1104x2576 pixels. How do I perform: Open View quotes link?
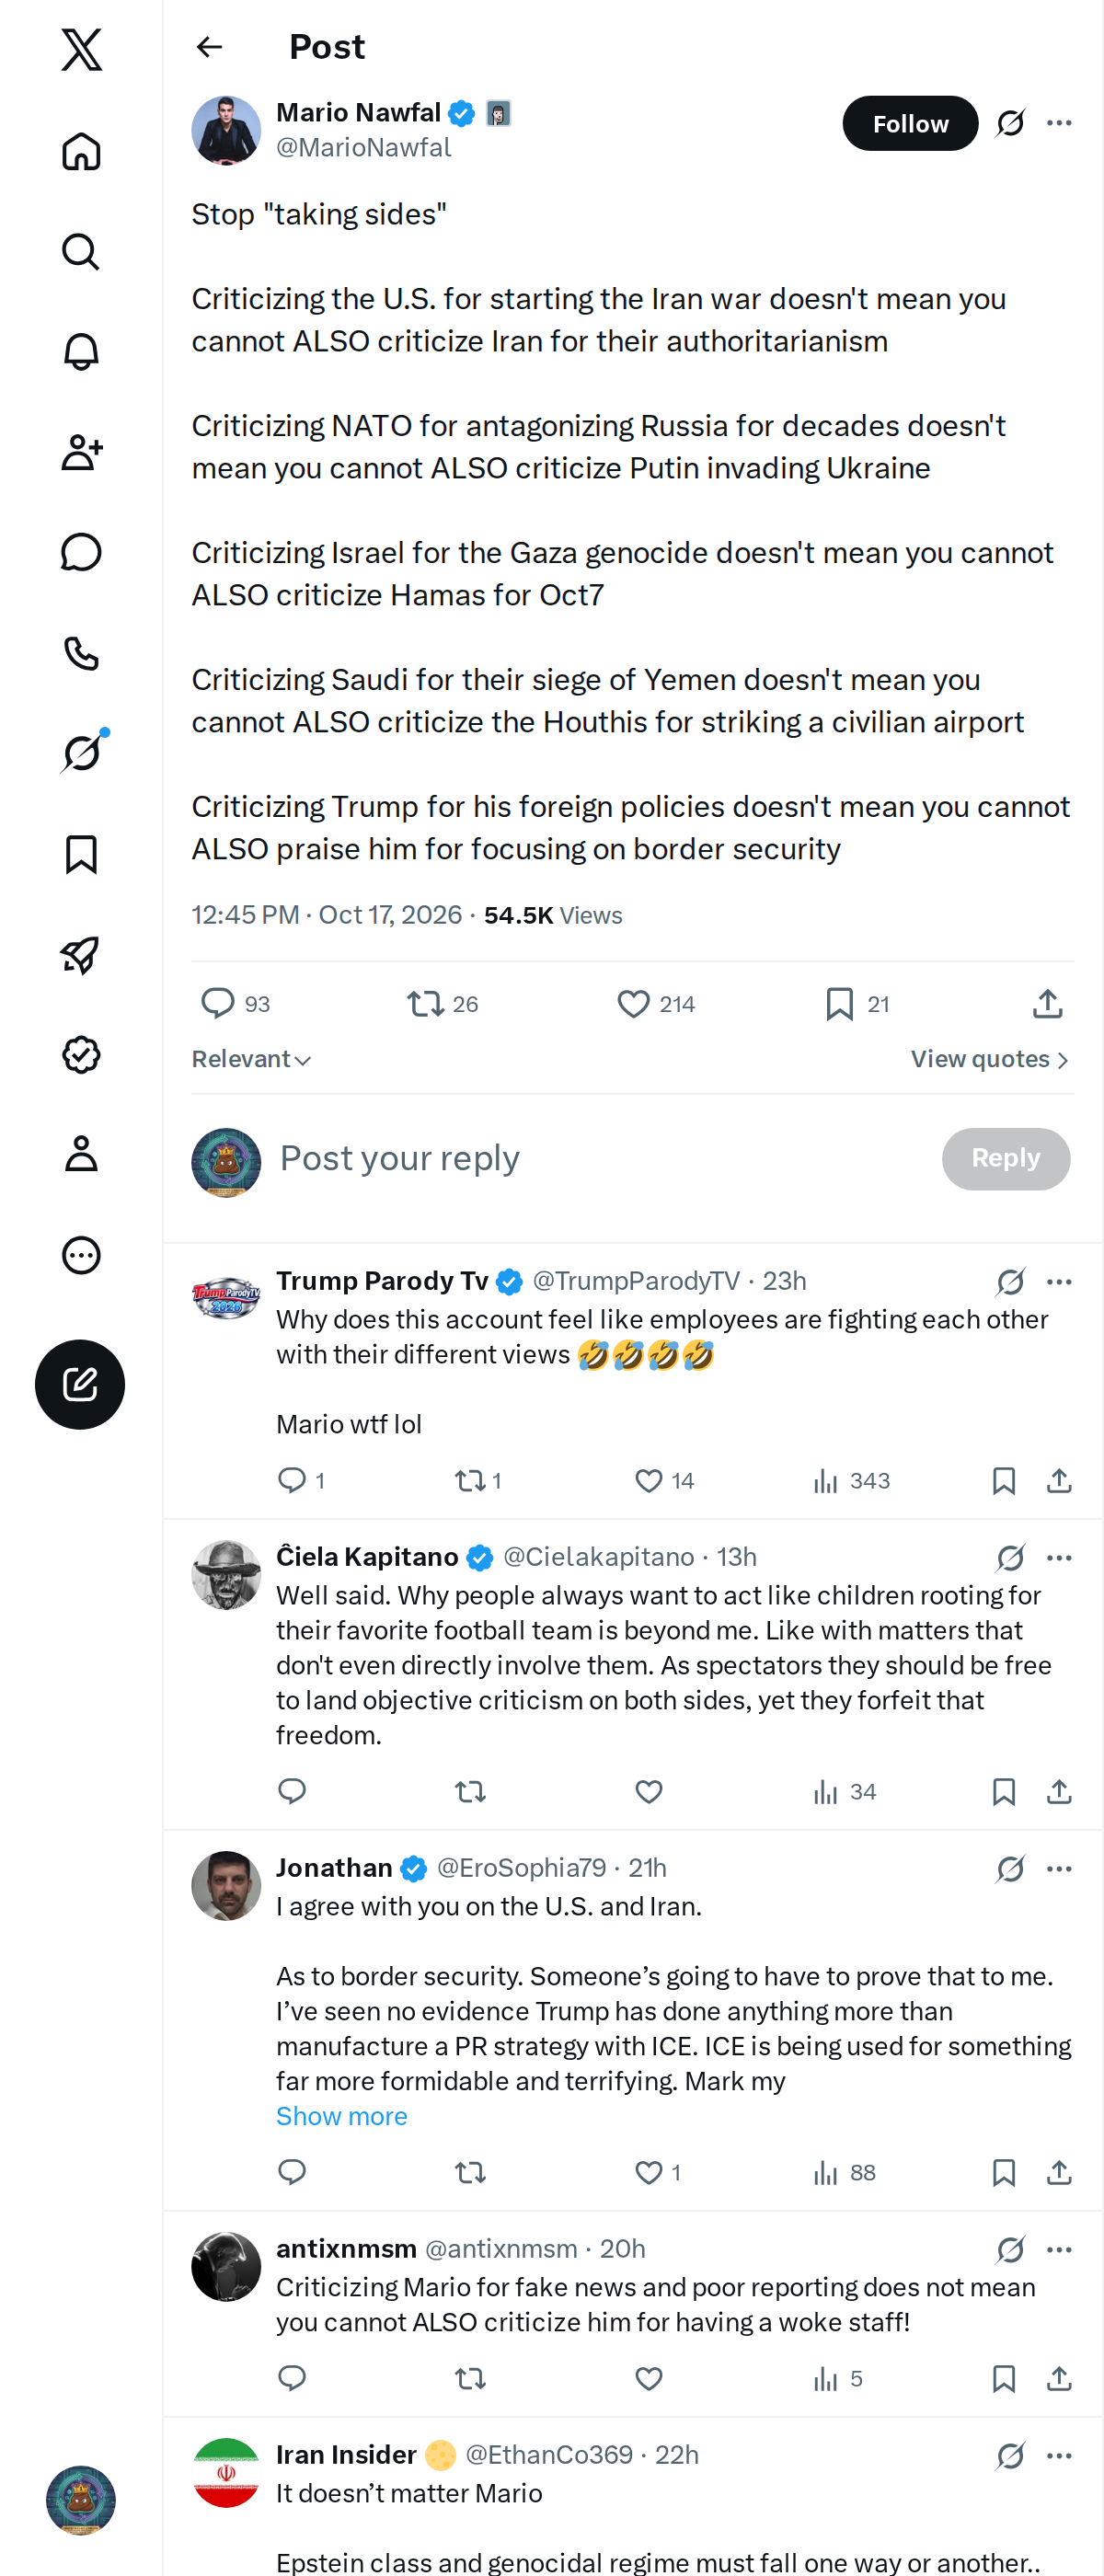point(990,1059)
